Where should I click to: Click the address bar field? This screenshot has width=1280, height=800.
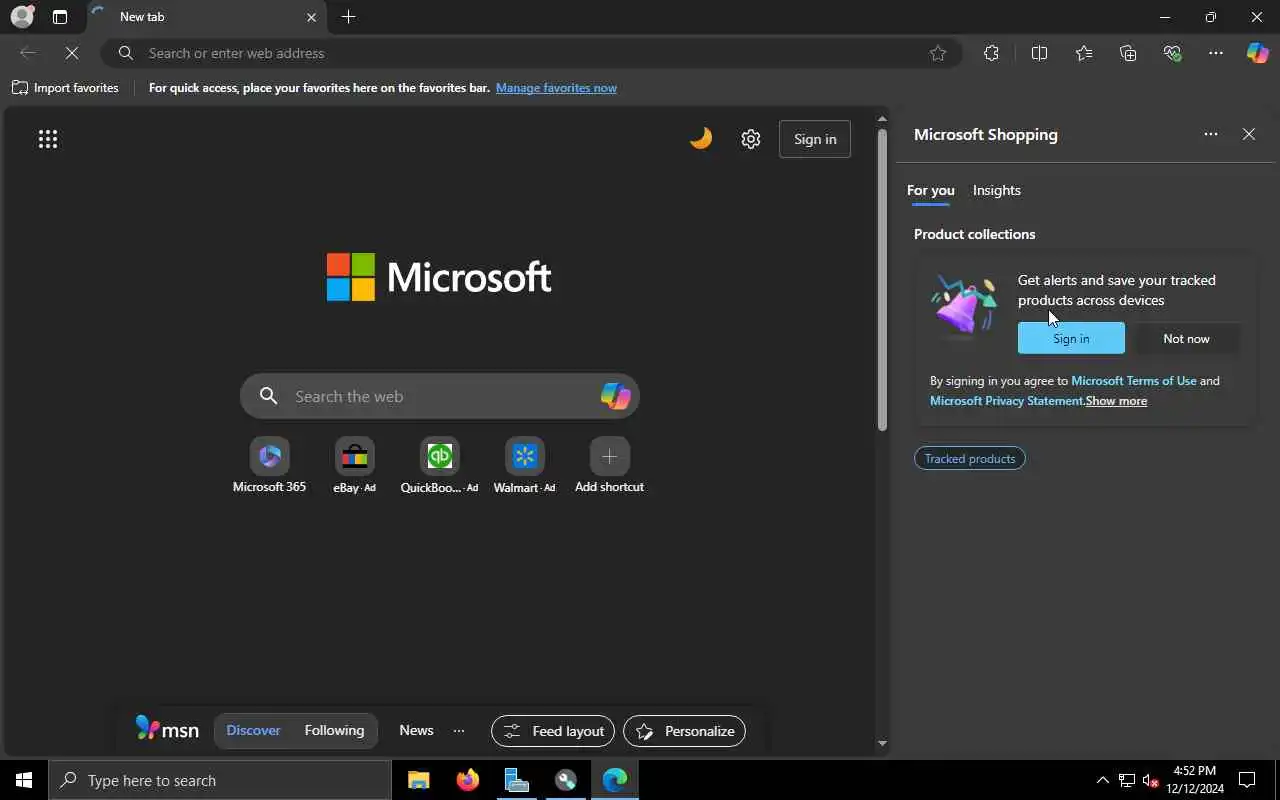click(x=530, y=53)
